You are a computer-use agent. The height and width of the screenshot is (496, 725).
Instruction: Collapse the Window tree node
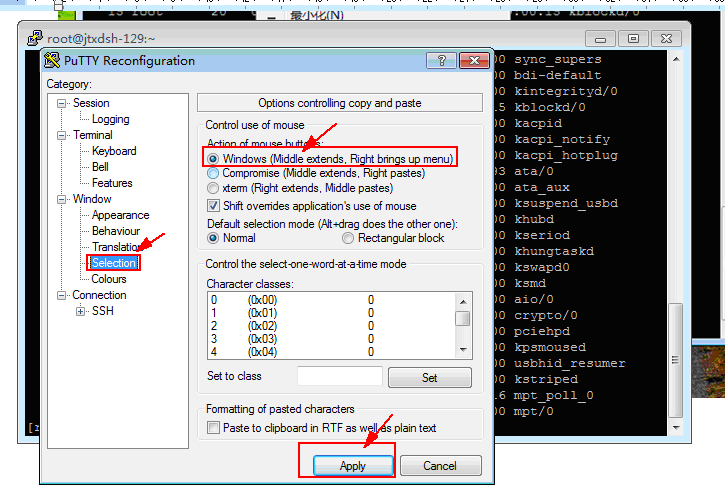click(61, 200)
